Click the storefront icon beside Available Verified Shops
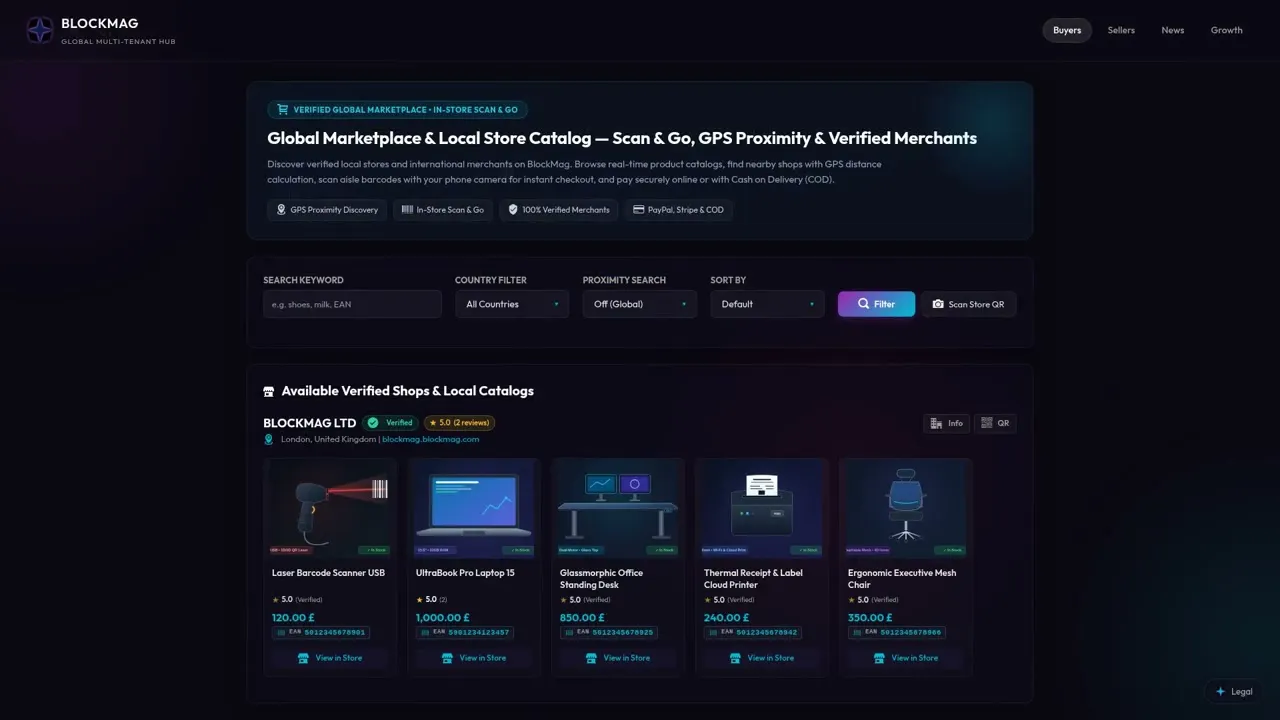Screen dimensions: 1280x720 click(x=268, y=391)
